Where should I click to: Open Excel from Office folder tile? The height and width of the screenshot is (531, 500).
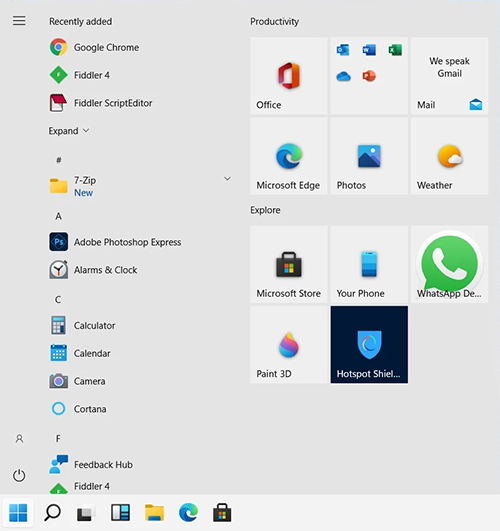(x=395, y=50)
